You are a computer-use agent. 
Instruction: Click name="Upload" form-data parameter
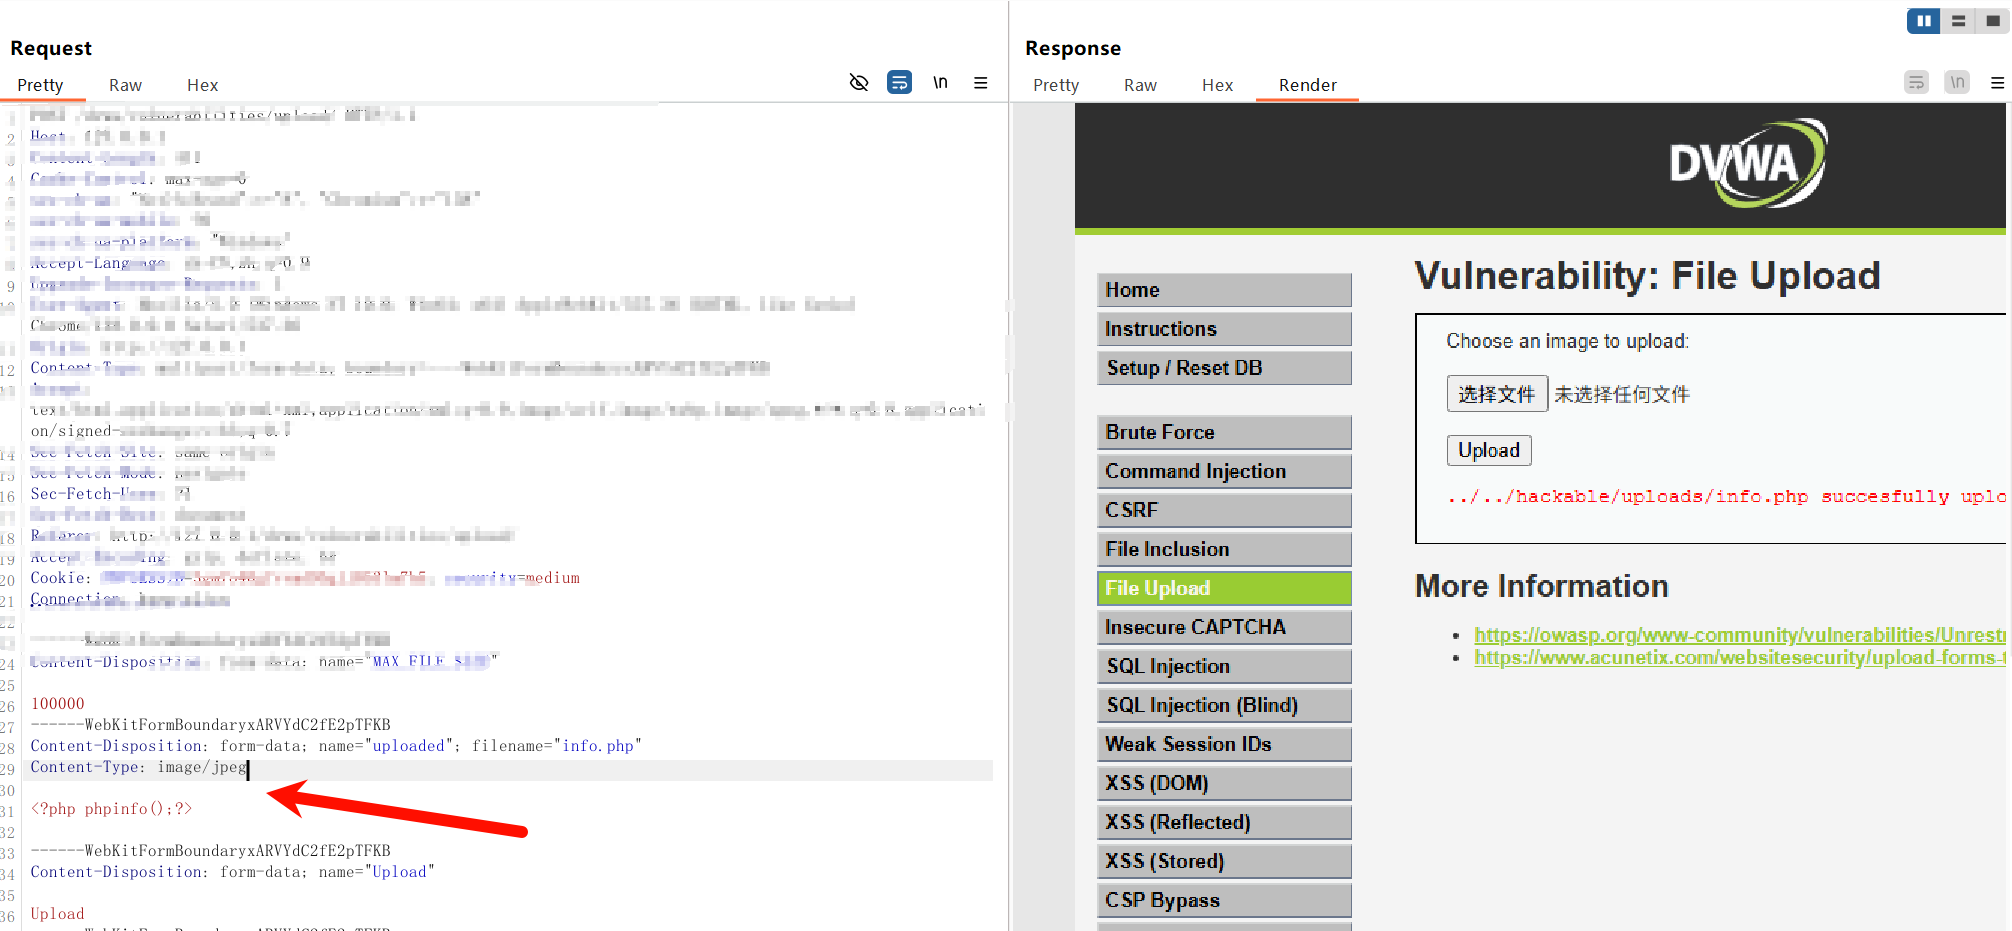376,872
